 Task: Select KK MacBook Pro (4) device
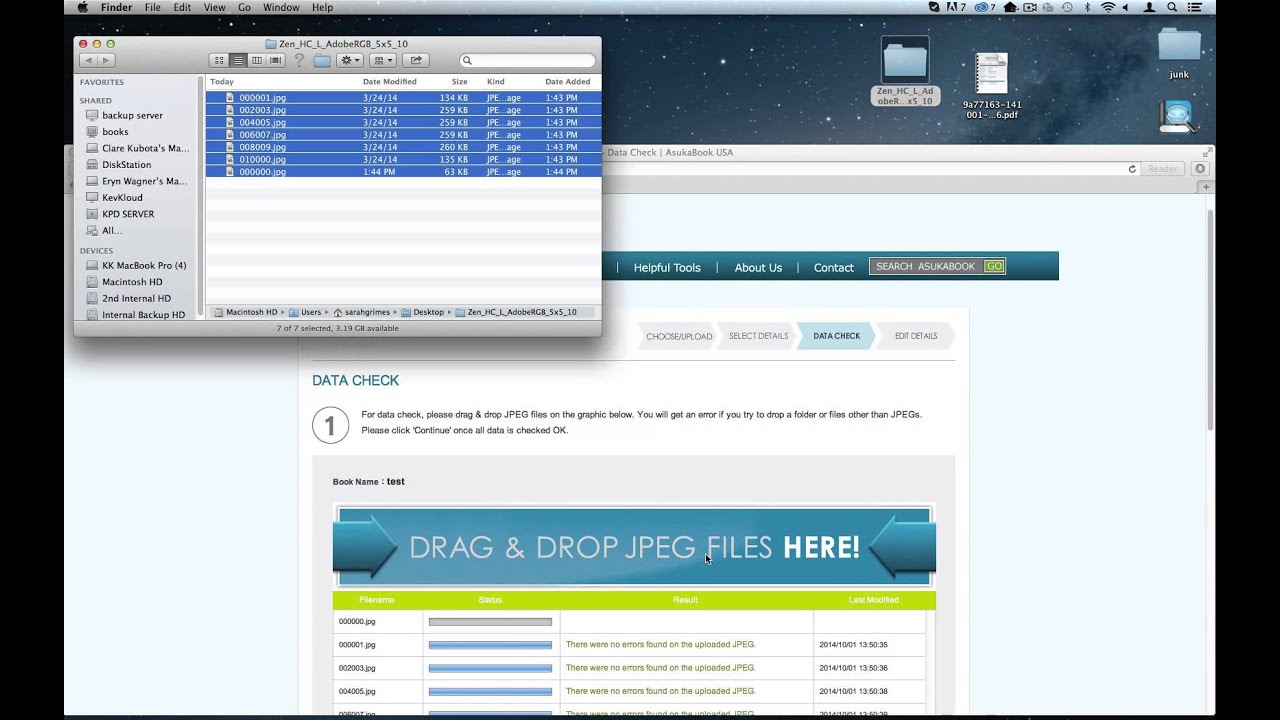coord(144,266)
